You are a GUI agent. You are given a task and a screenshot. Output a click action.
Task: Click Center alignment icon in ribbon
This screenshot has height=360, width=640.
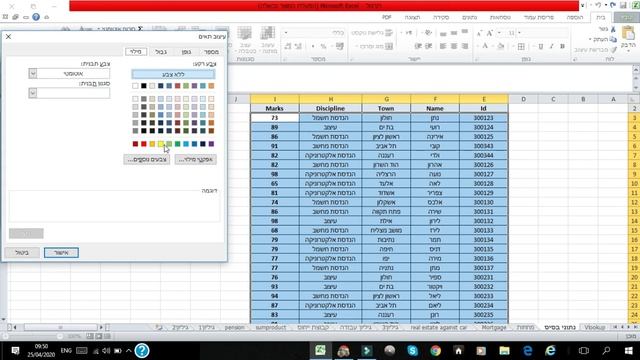pyautogui.click(x=454, y=47)
